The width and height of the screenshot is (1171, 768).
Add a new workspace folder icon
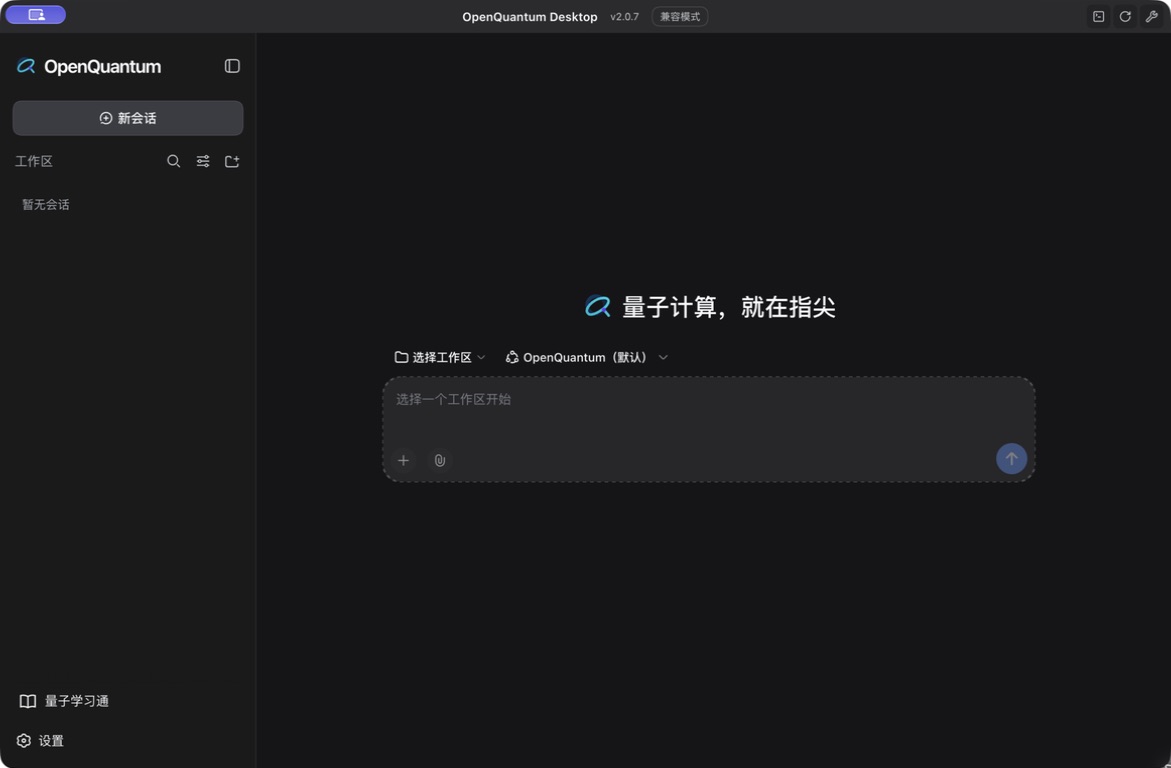point(232,161)
